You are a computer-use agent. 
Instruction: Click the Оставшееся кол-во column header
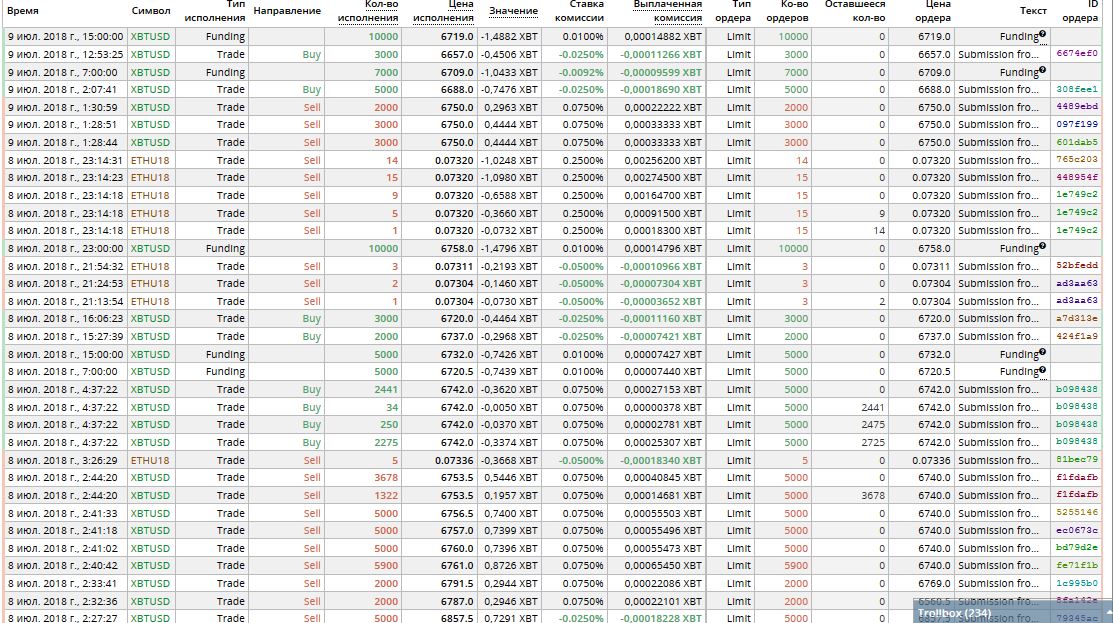point(855,11)
